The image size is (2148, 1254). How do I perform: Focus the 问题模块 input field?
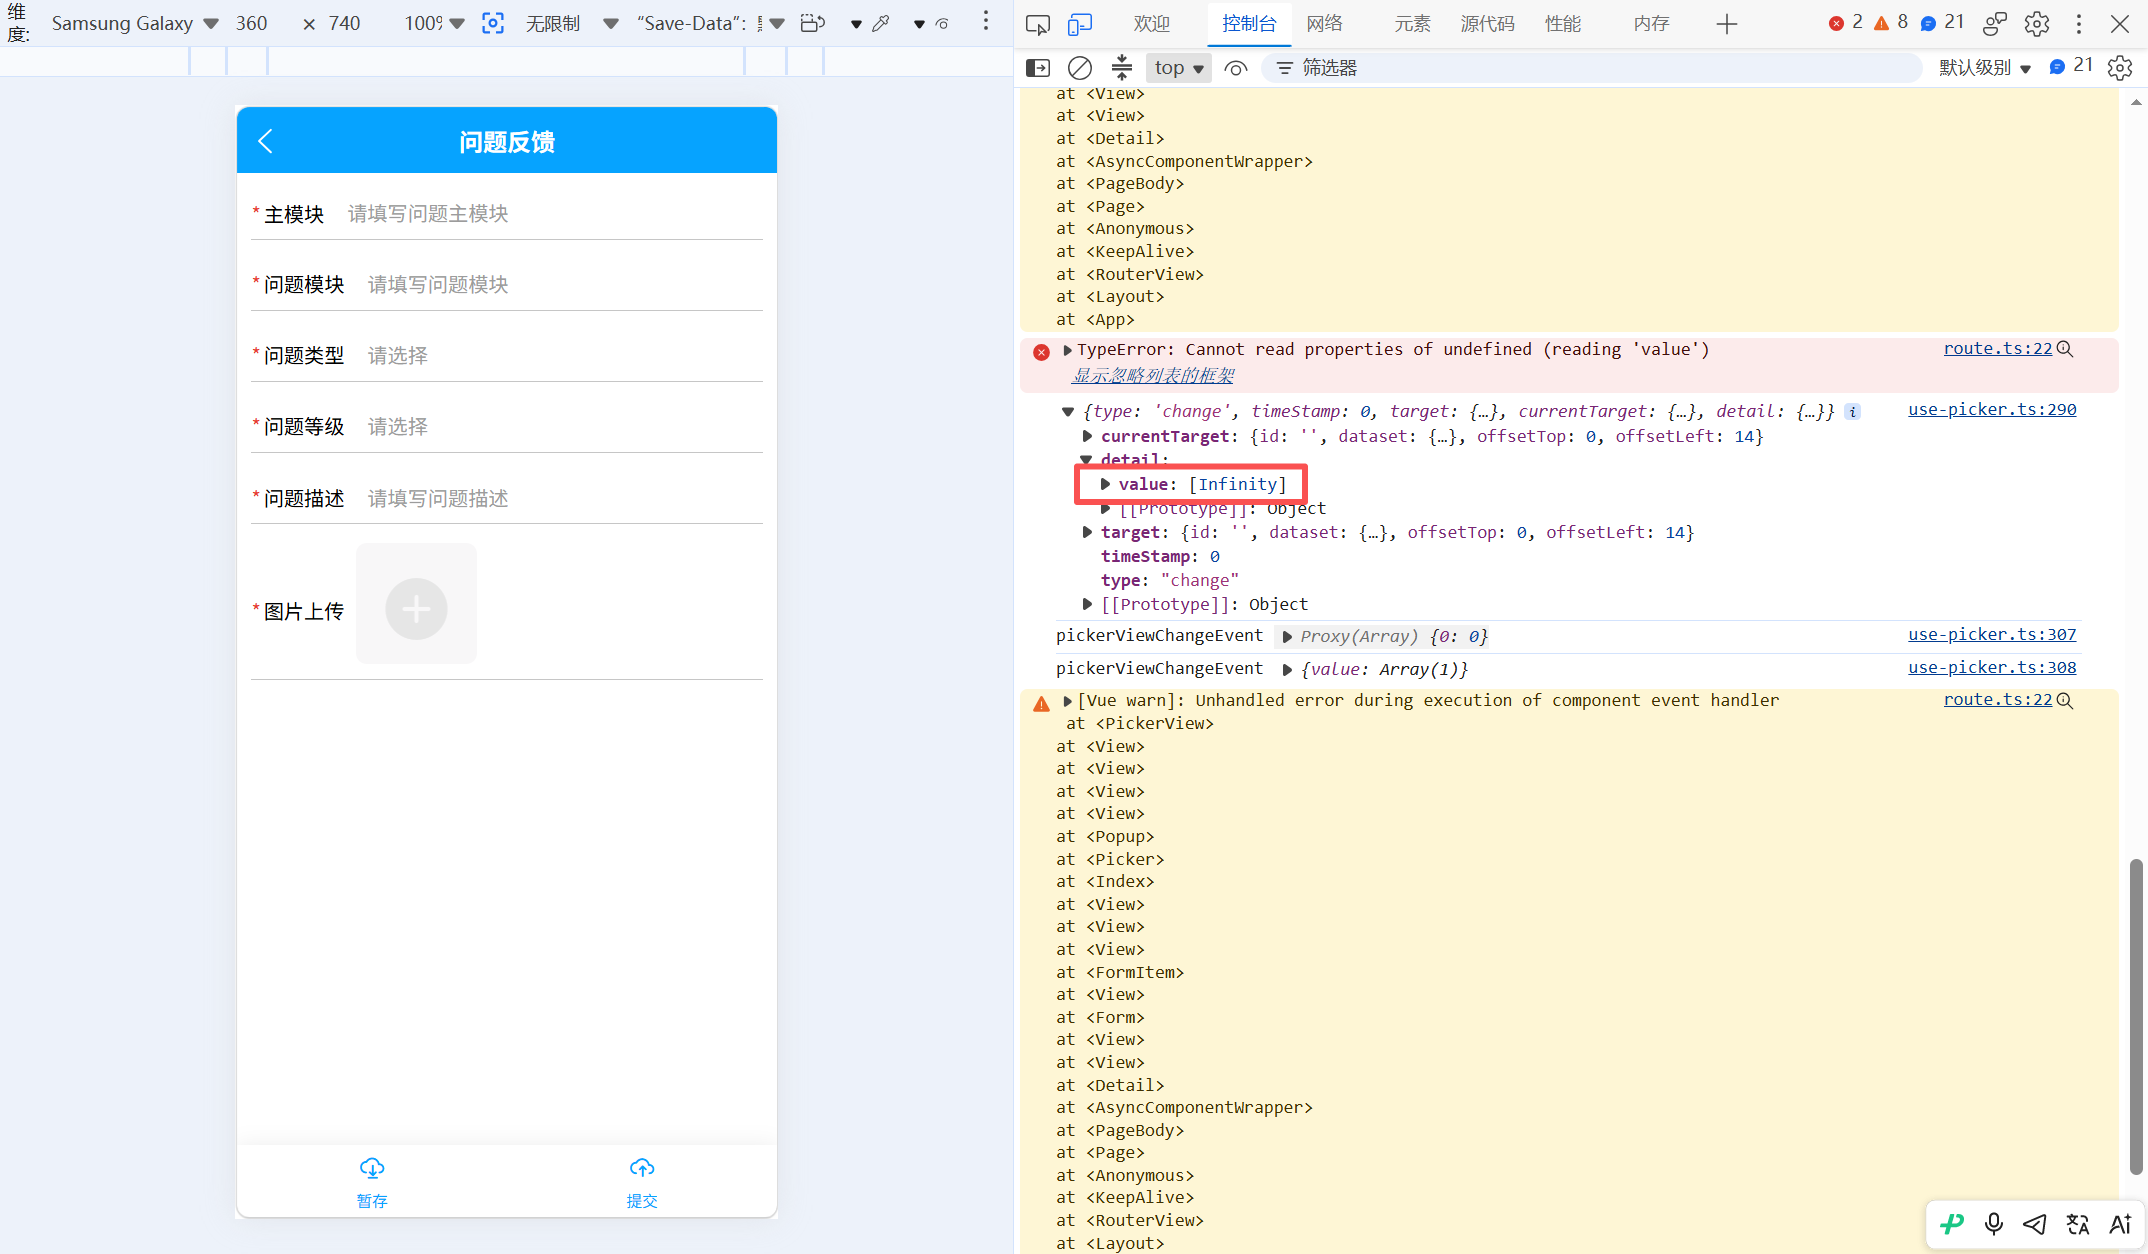[565, 284]
